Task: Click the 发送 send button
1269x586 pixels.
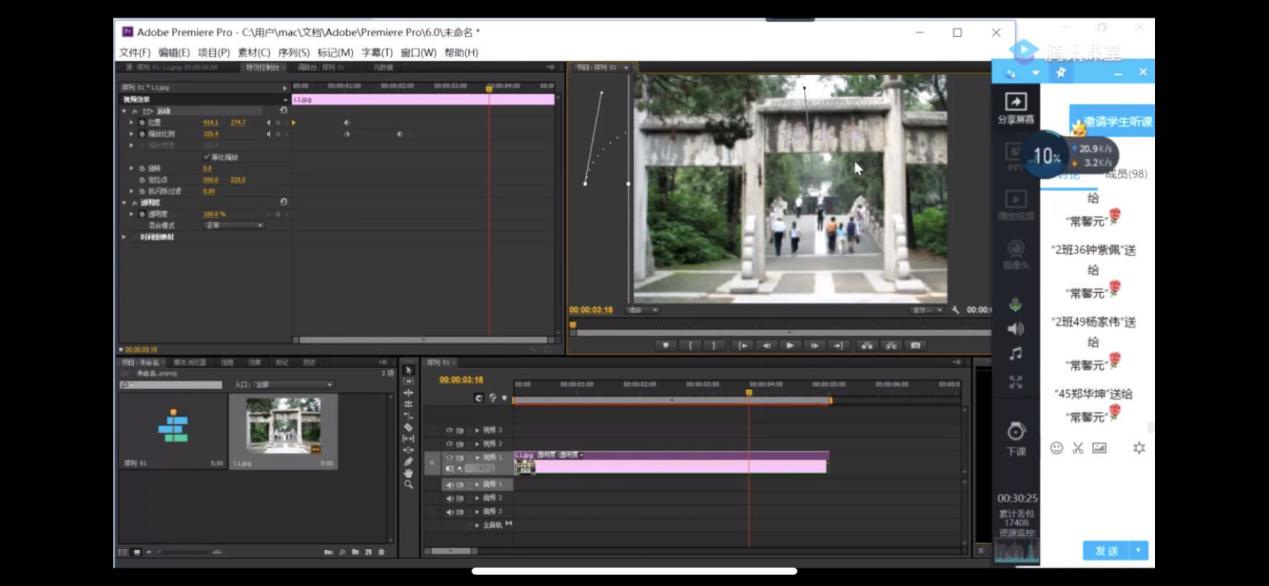Action: [x=1106, y=551]
